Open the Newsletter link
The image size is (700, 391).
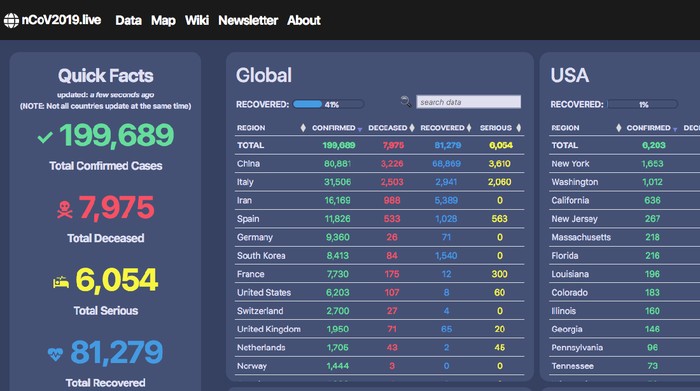(248, 21)
